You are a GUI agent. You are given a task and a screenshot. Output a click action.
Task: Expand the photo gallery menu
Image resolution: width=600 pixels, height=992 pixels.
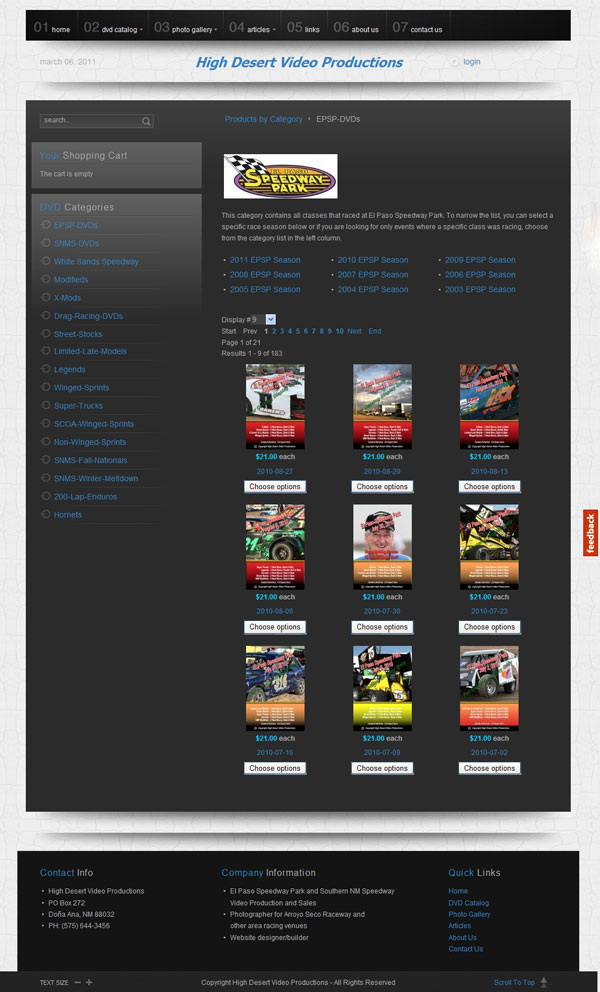(185, 27)
